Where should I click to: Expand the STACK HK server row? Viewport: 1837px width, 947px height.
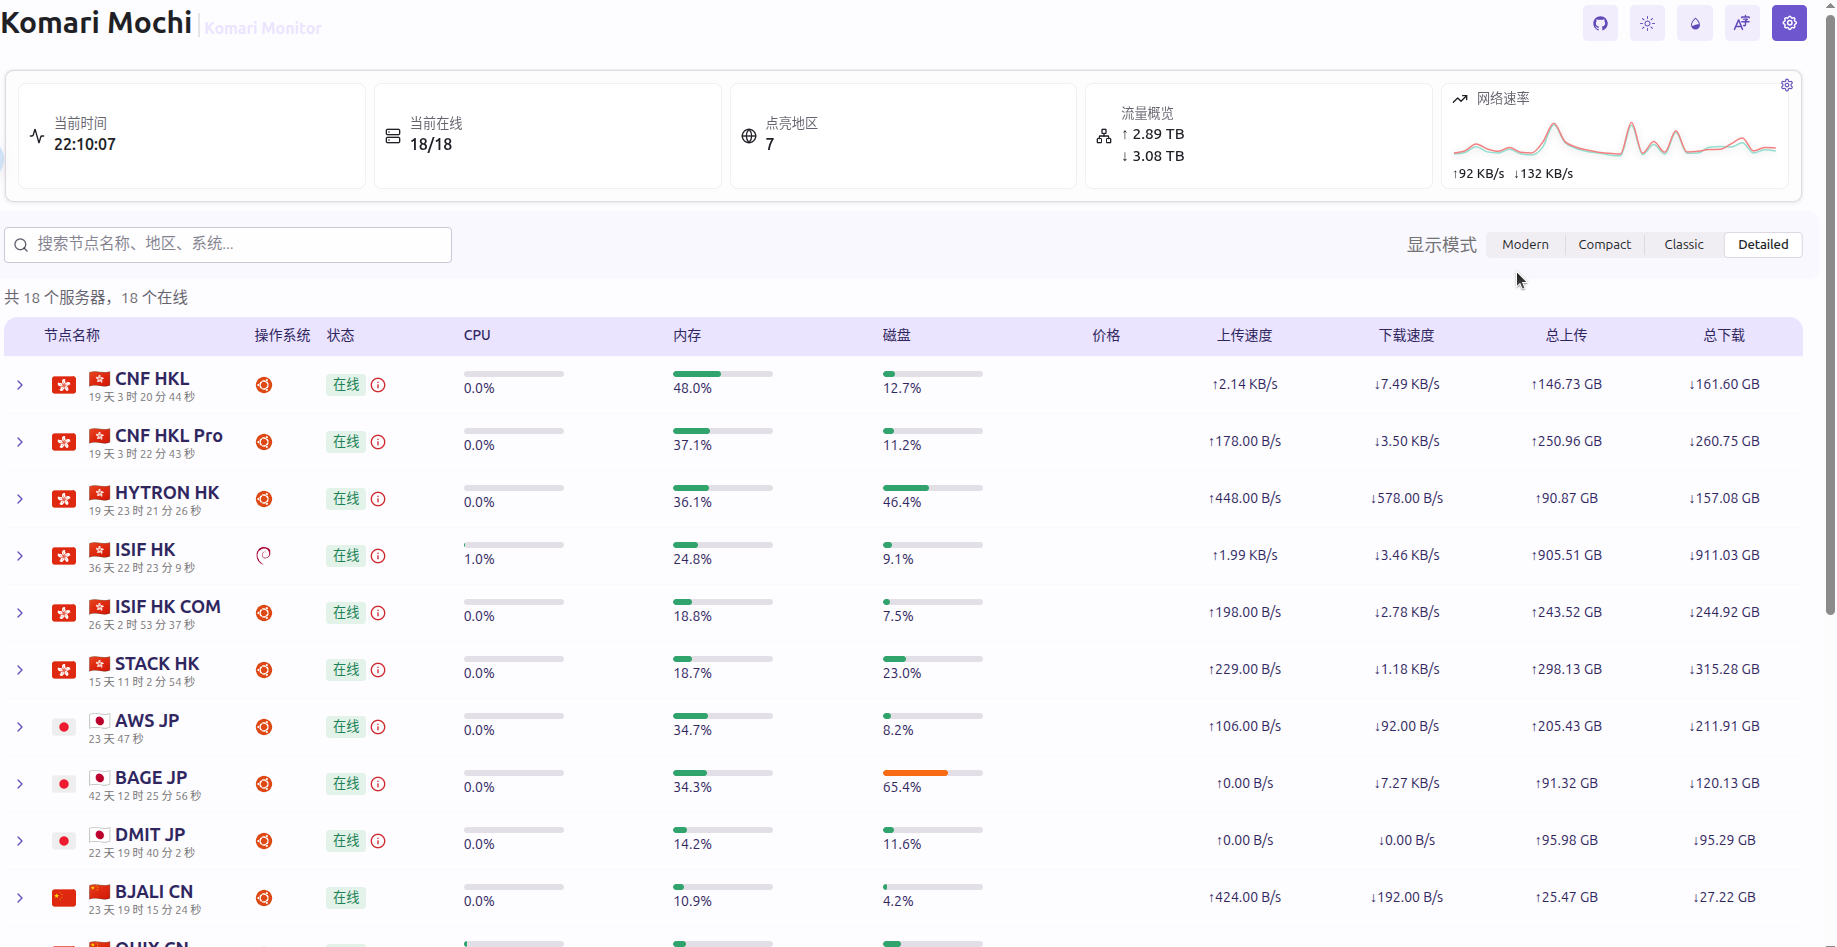pyautogui.click(x=20, y=670)
